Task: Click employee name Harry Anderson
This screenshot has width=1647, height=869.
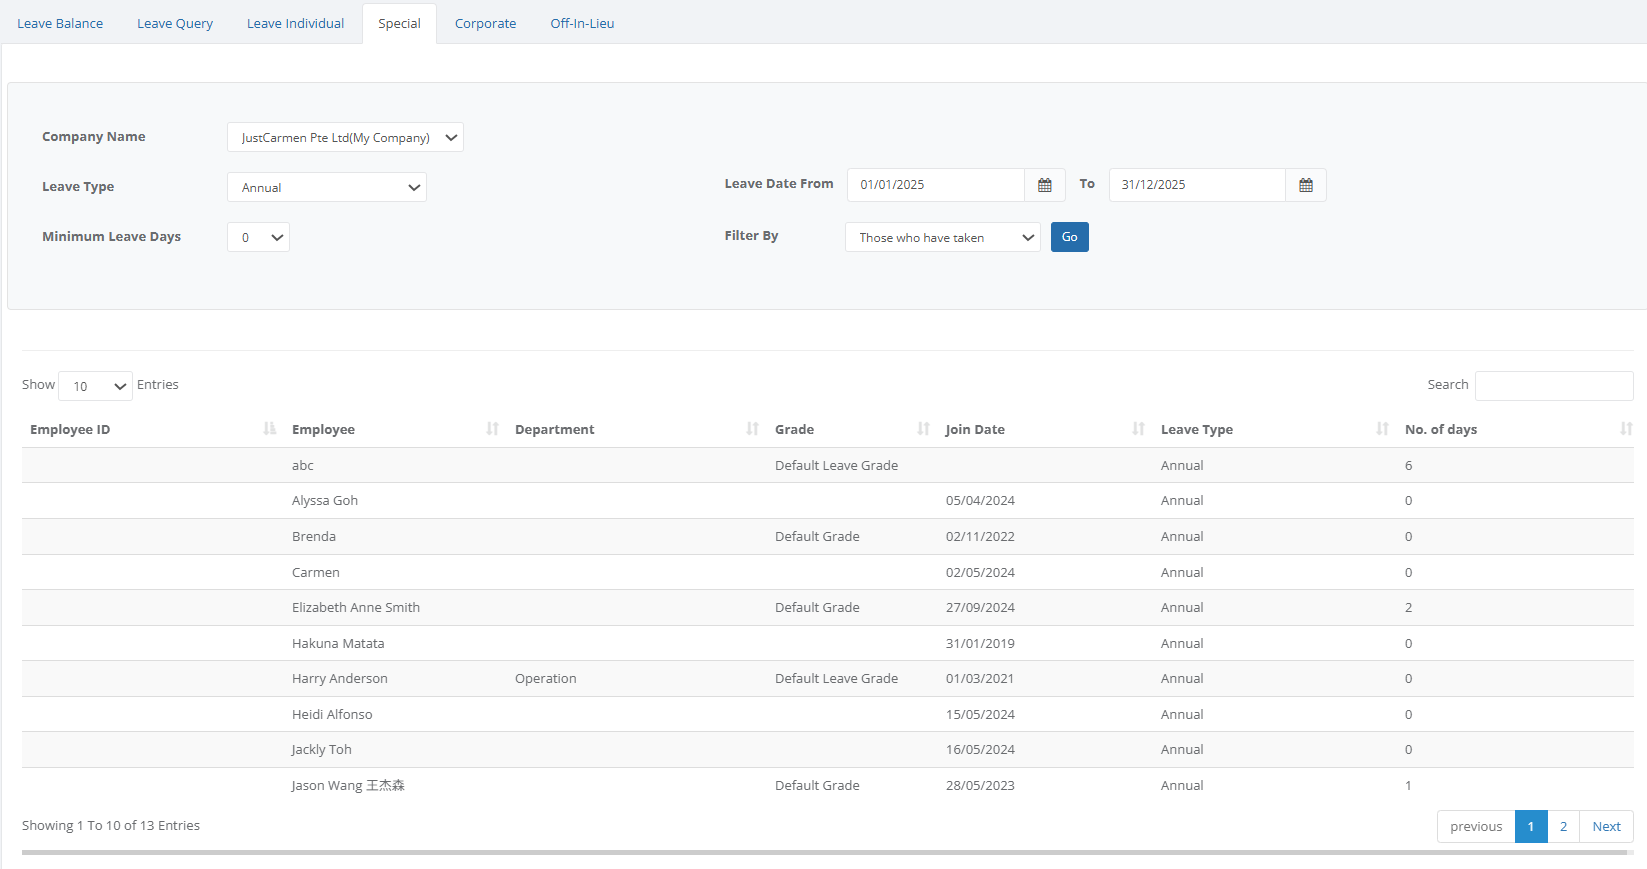Action: pyautogui.click(x=340, y=678)
